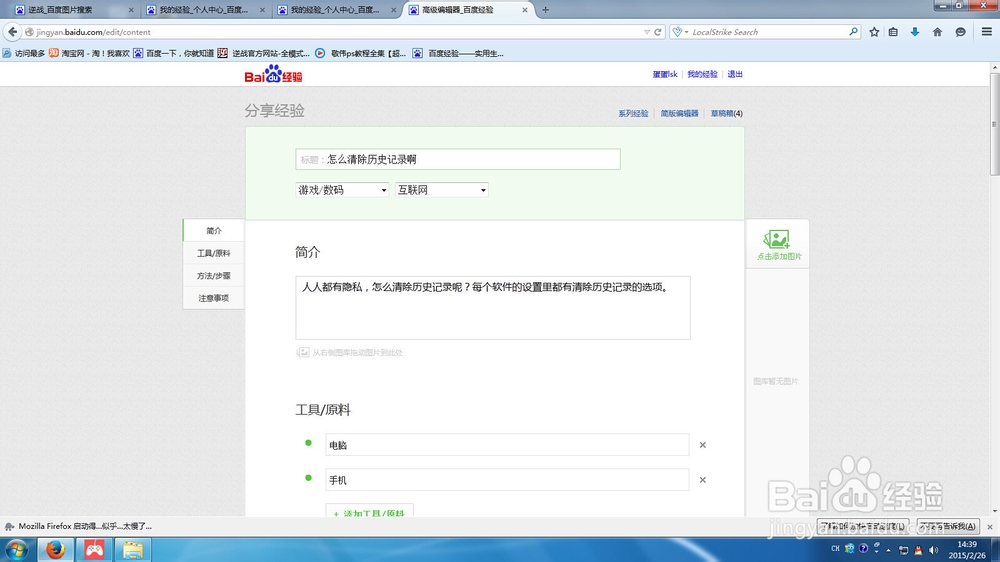Open the 访问最多 bookmarks folder

[24, 54]
